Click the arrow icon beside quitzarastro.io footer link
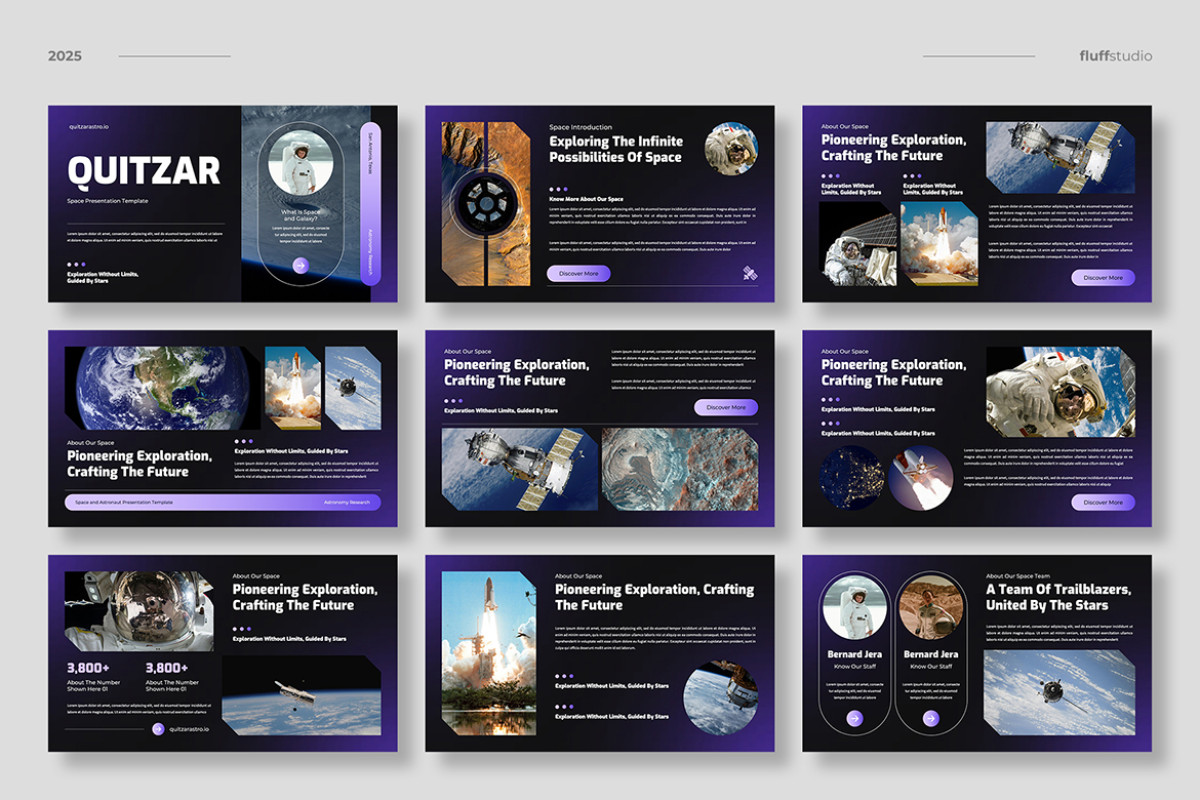Image resolution: width=1200 pixels, height=800 pixels. click(158, 729)
